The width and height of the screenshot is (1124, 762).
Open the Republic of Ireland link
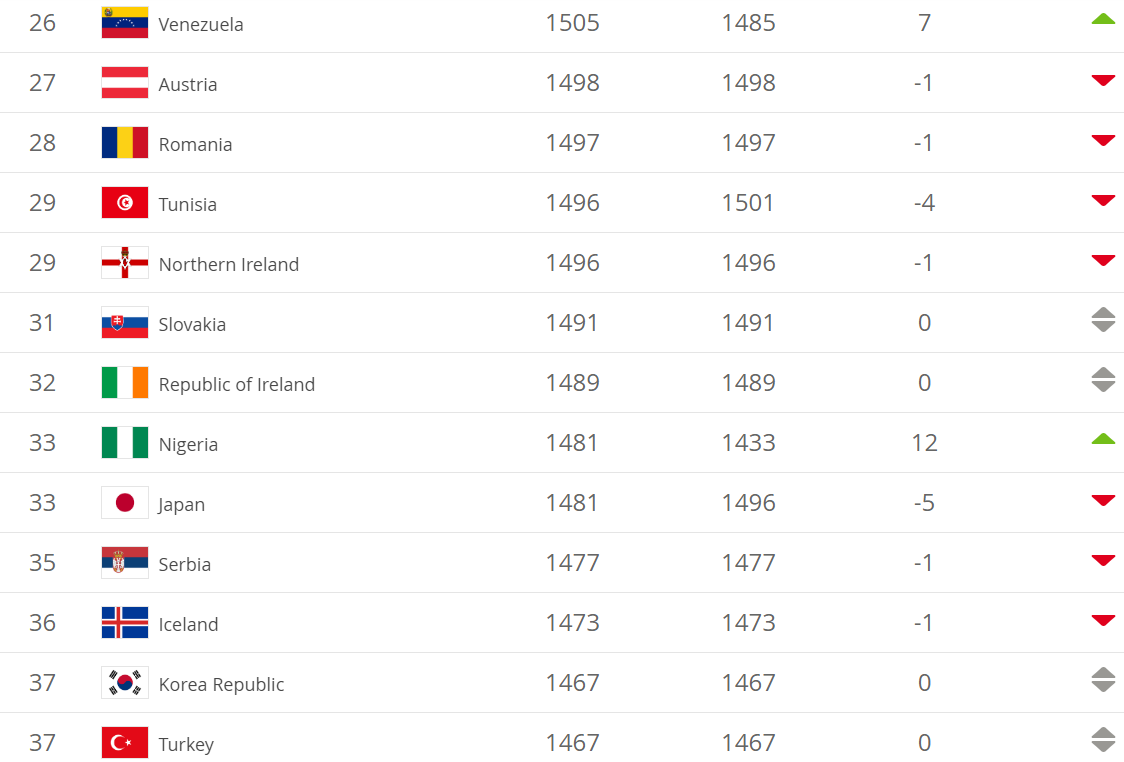pos(236,385)
